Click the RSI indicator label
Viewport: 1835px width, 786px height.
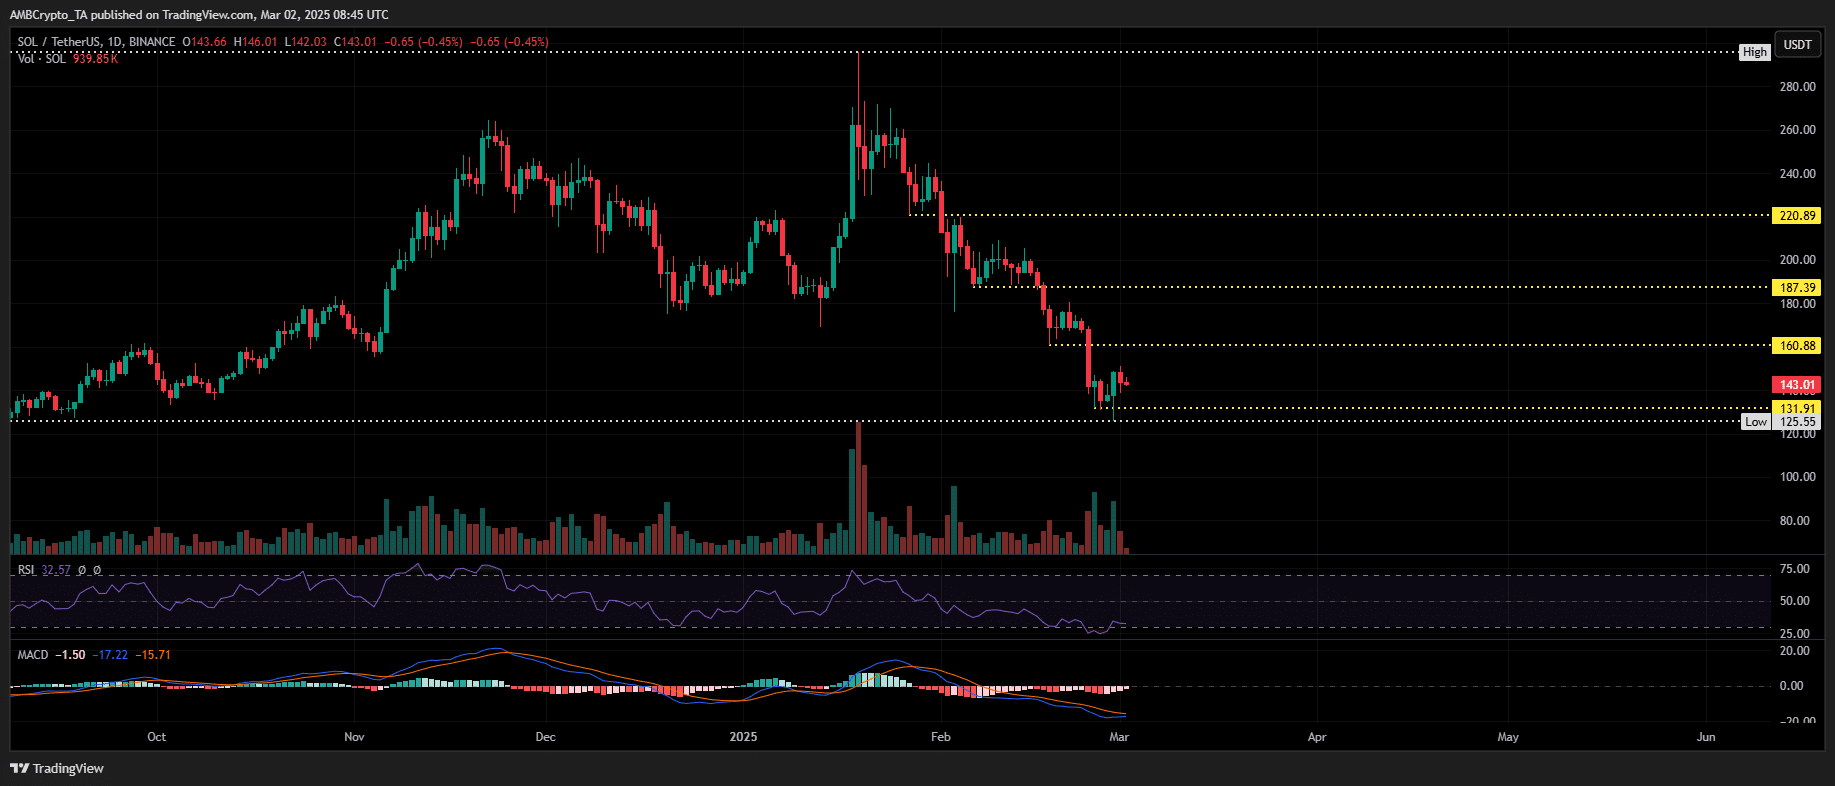click(26, 570)
